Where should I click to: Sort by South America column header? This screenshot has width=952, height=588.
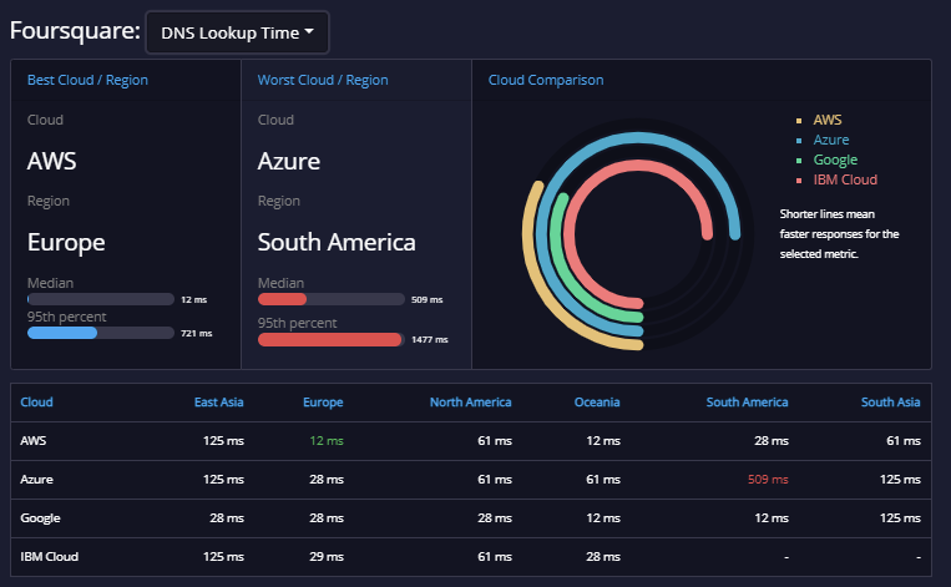[747, 402]
